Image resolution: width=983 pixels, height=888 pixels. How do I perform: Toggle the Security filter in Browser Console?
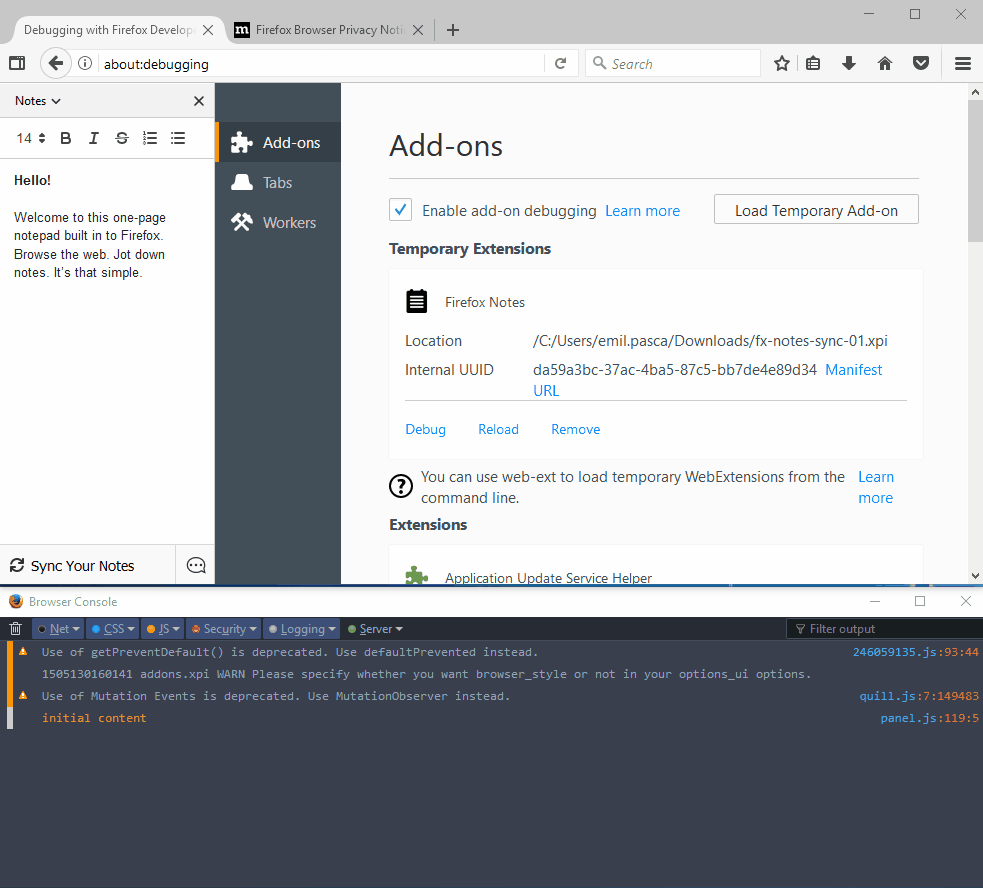point(222,628)
